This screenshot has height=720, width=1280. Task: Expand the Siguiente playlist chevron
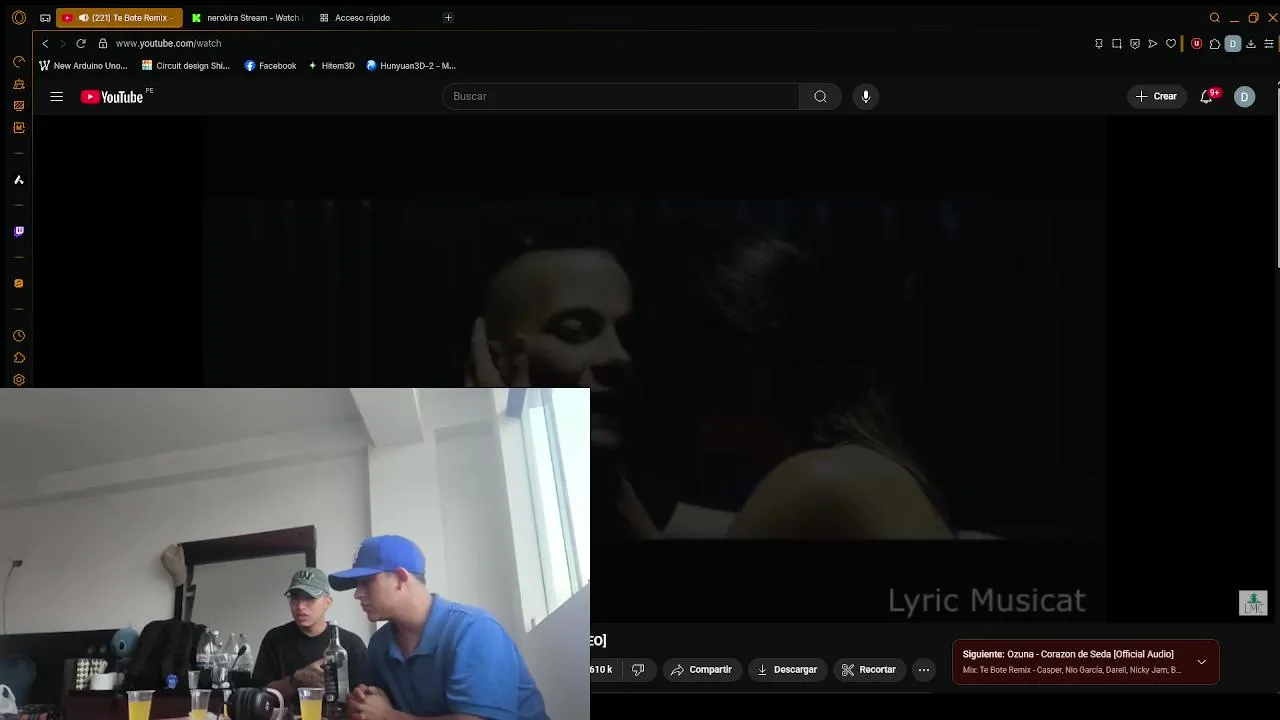click(1201, 662)
